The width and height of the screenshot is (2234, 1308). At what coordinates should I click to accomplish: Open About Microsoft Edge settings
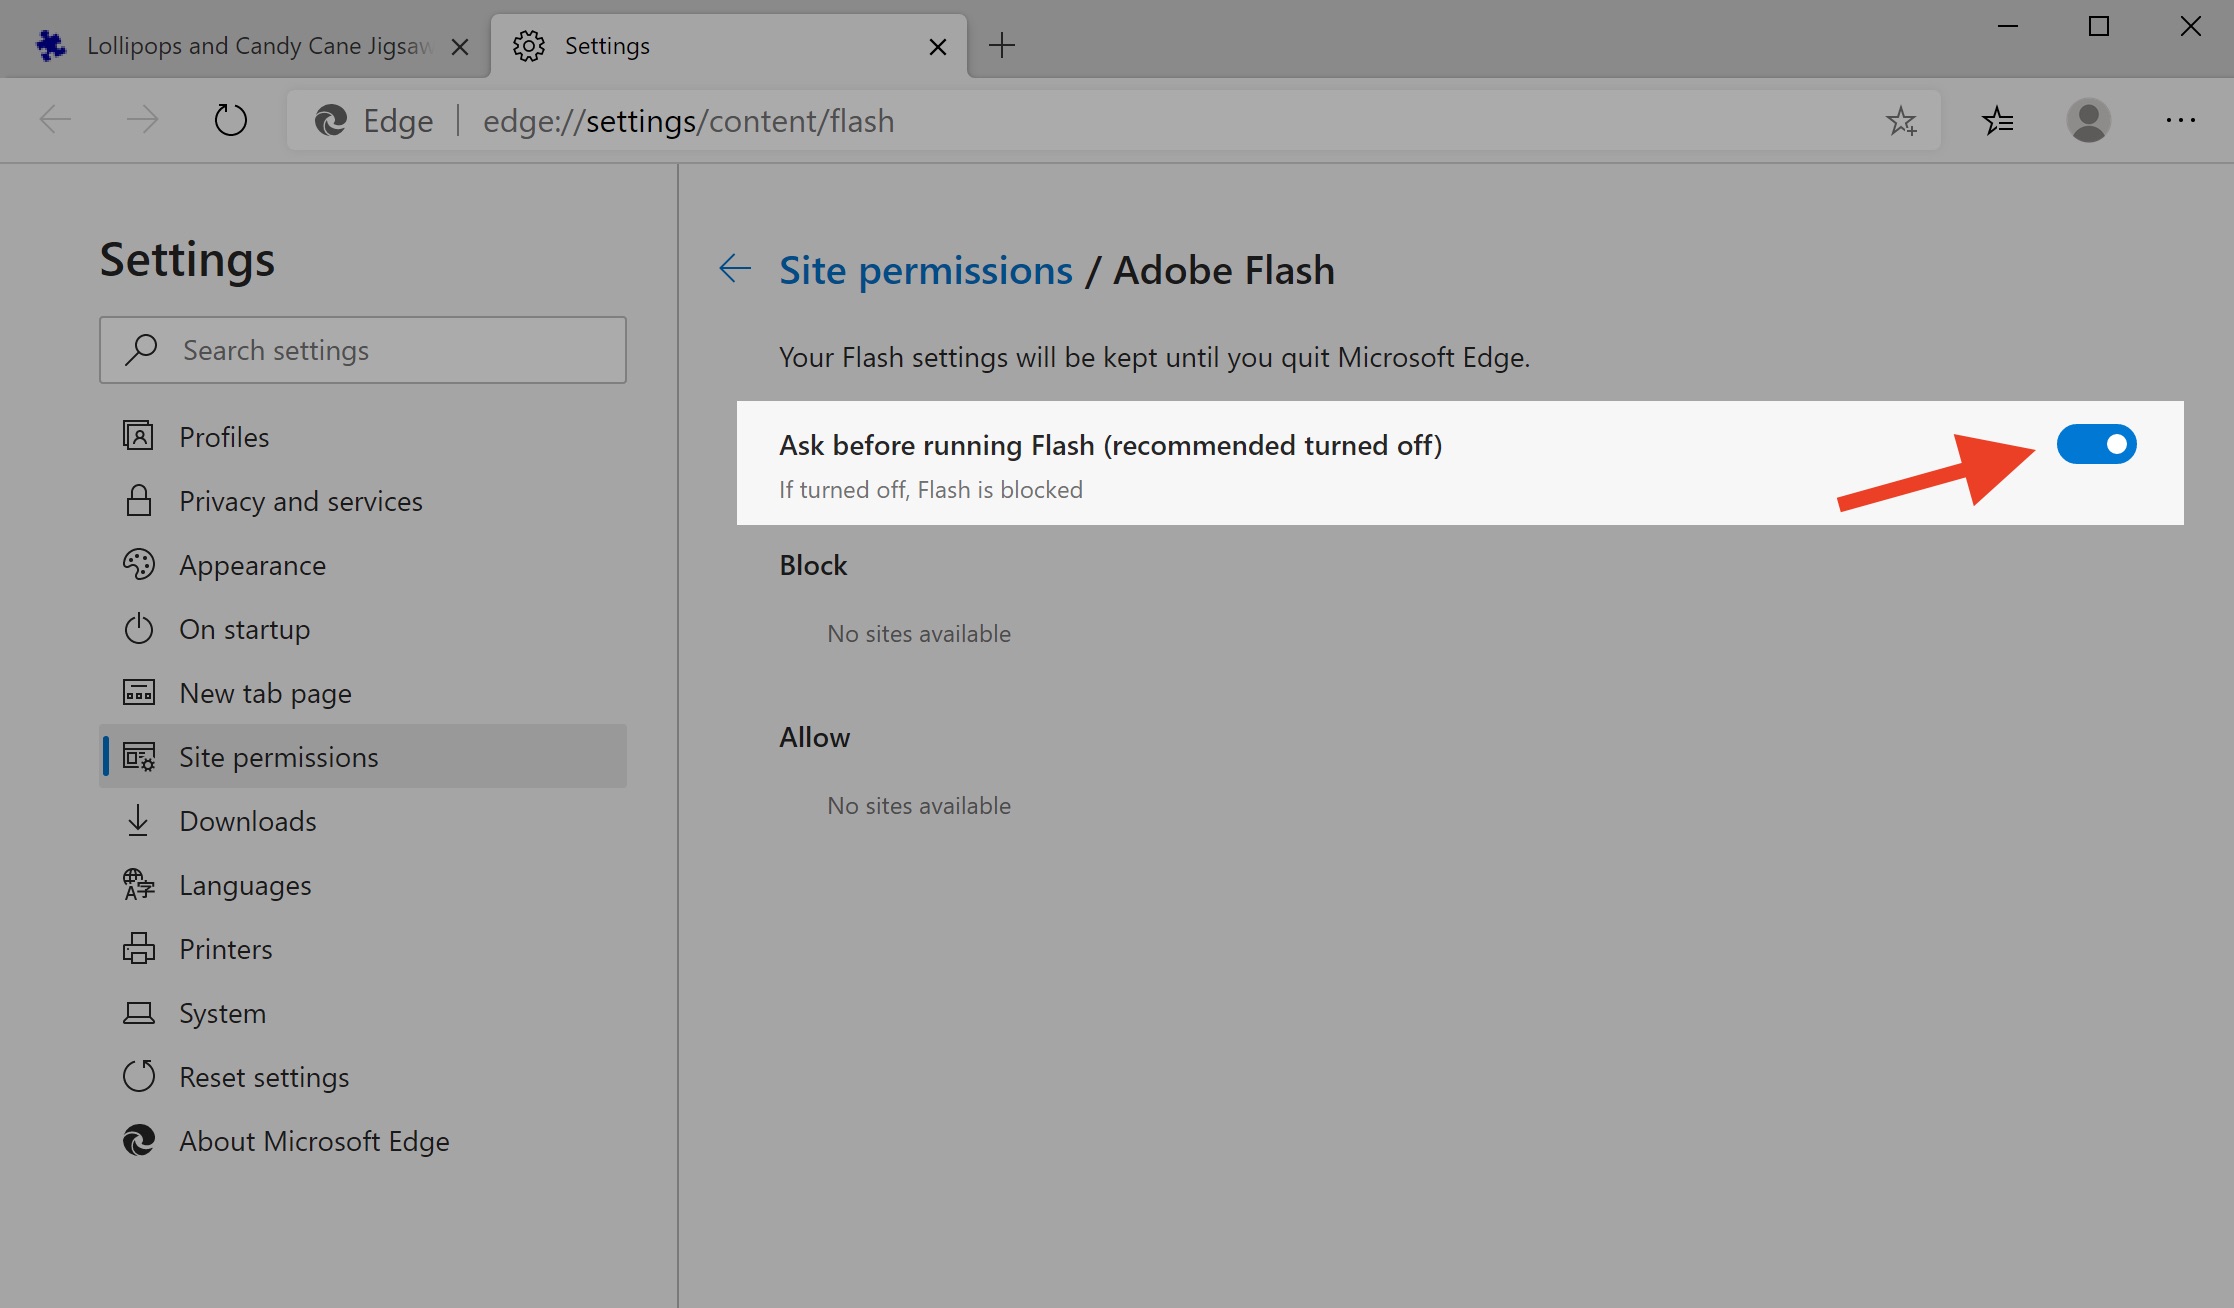[x=314, y=1140]
